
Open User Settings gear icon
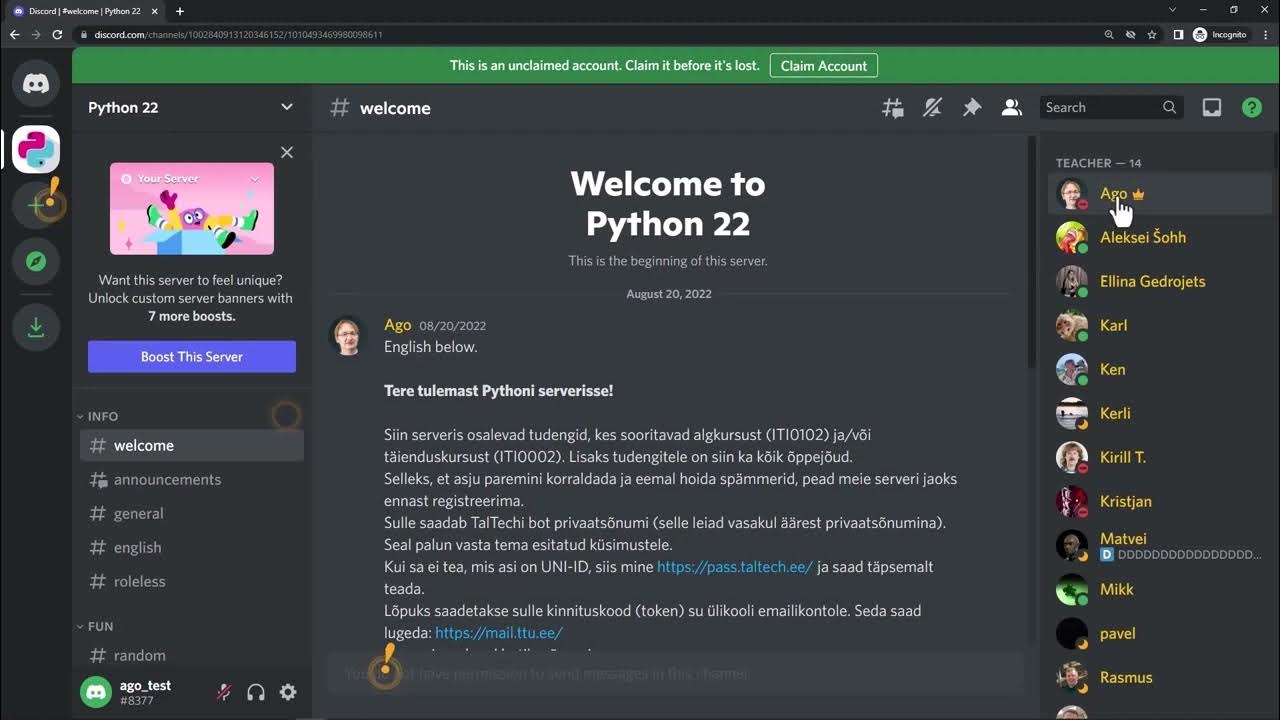(288, 692)
